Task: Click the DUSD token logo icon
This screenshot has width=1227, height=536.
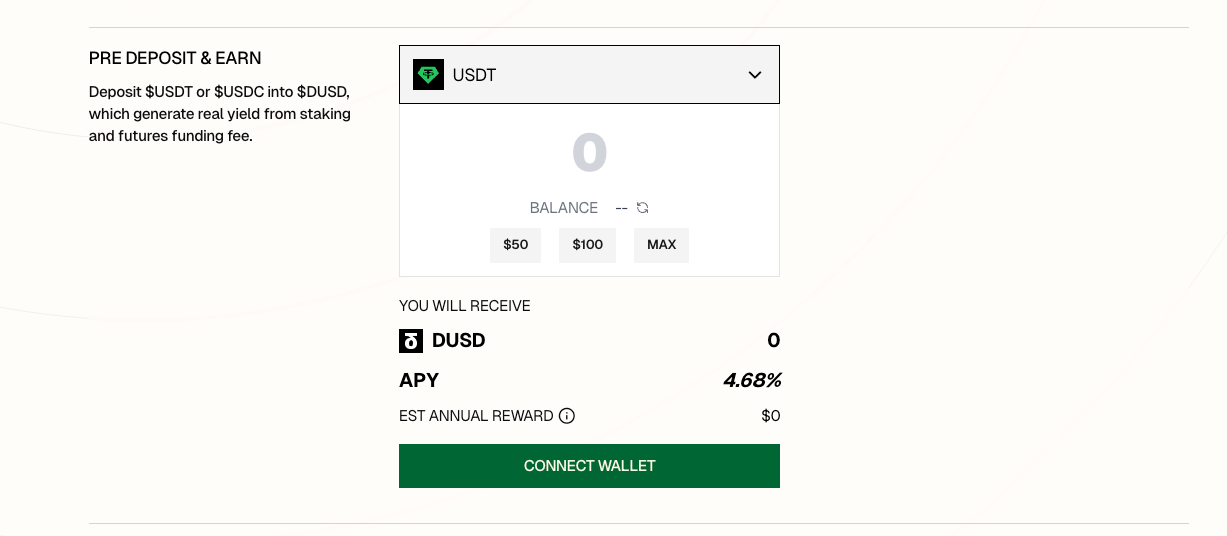Action: click(x=411, y=341)
